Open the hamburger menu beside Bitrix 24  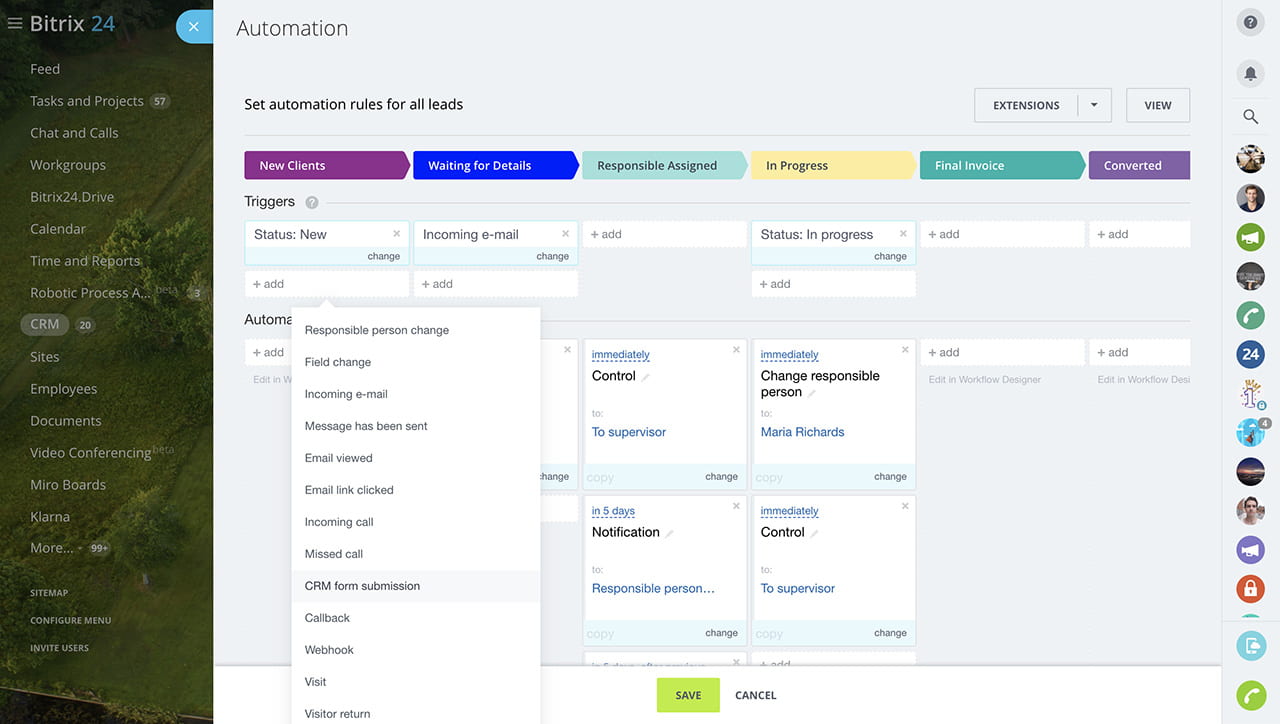(x=15, y=24)
